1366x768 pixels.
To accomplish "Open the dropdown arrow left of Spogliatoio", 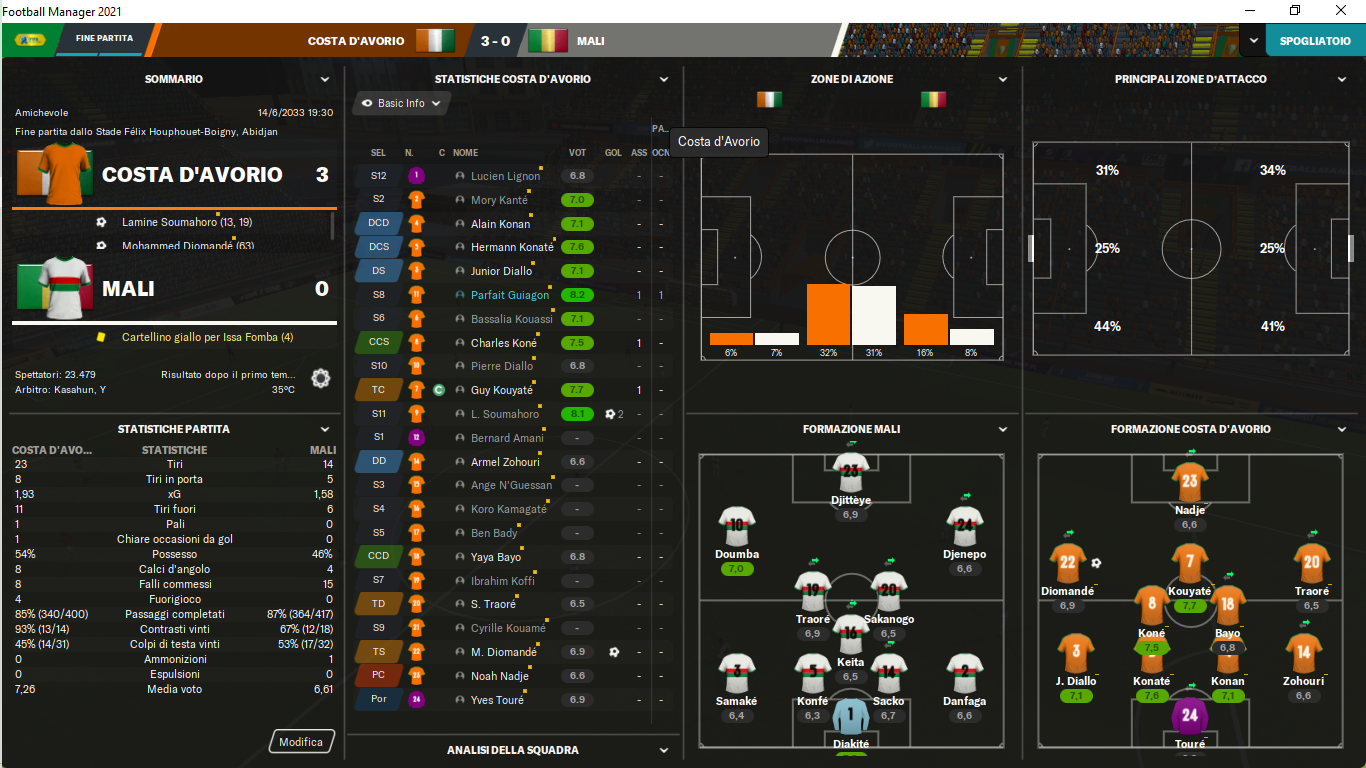I will (1253, 41).
